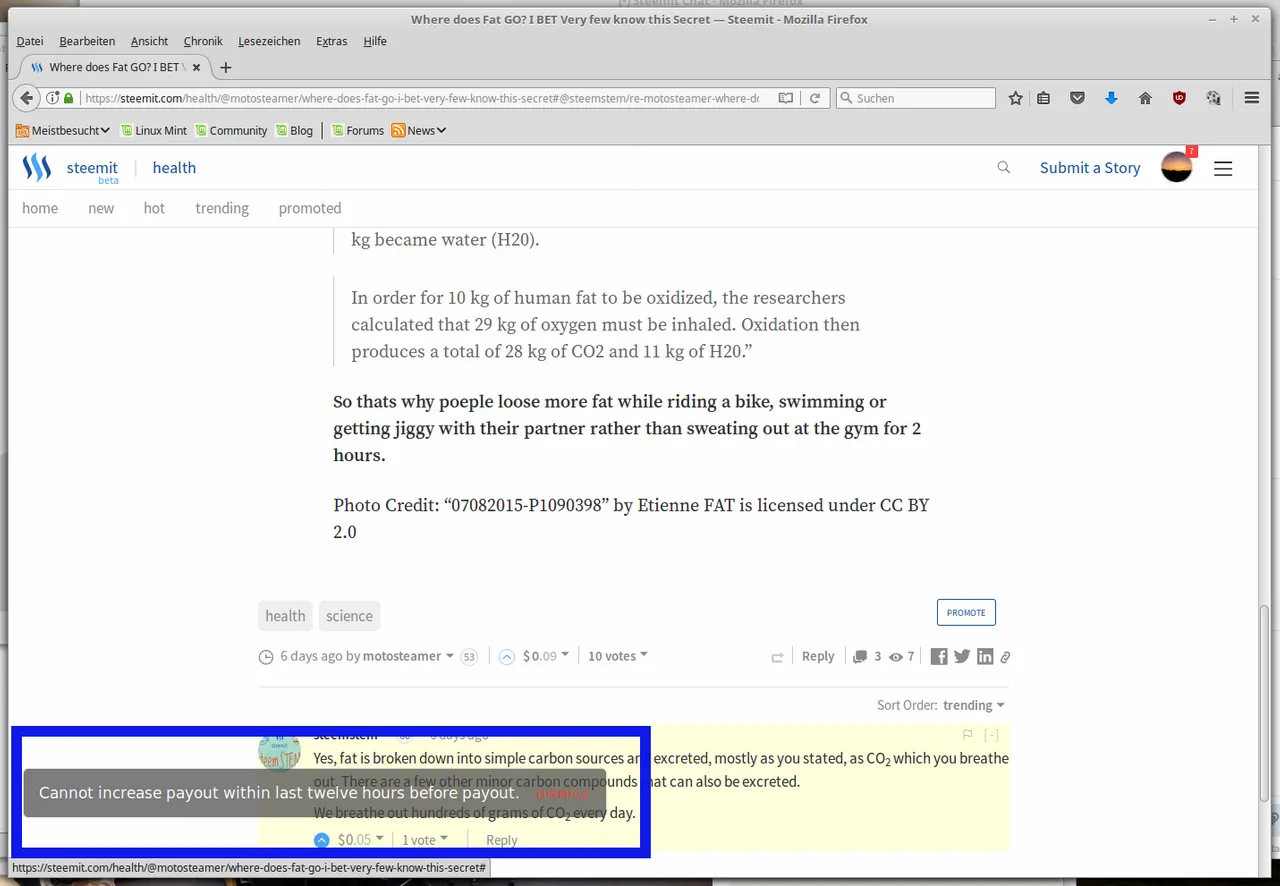
Task: Open the News bookmarks folder dropdown
Action: pos(419,130)
